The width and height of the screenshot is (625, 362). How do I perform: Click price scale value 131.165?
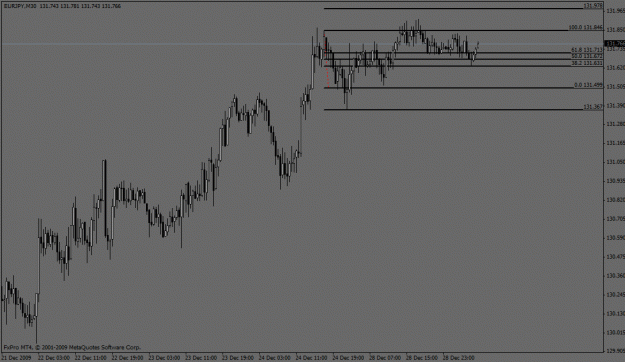click(615, 143)
